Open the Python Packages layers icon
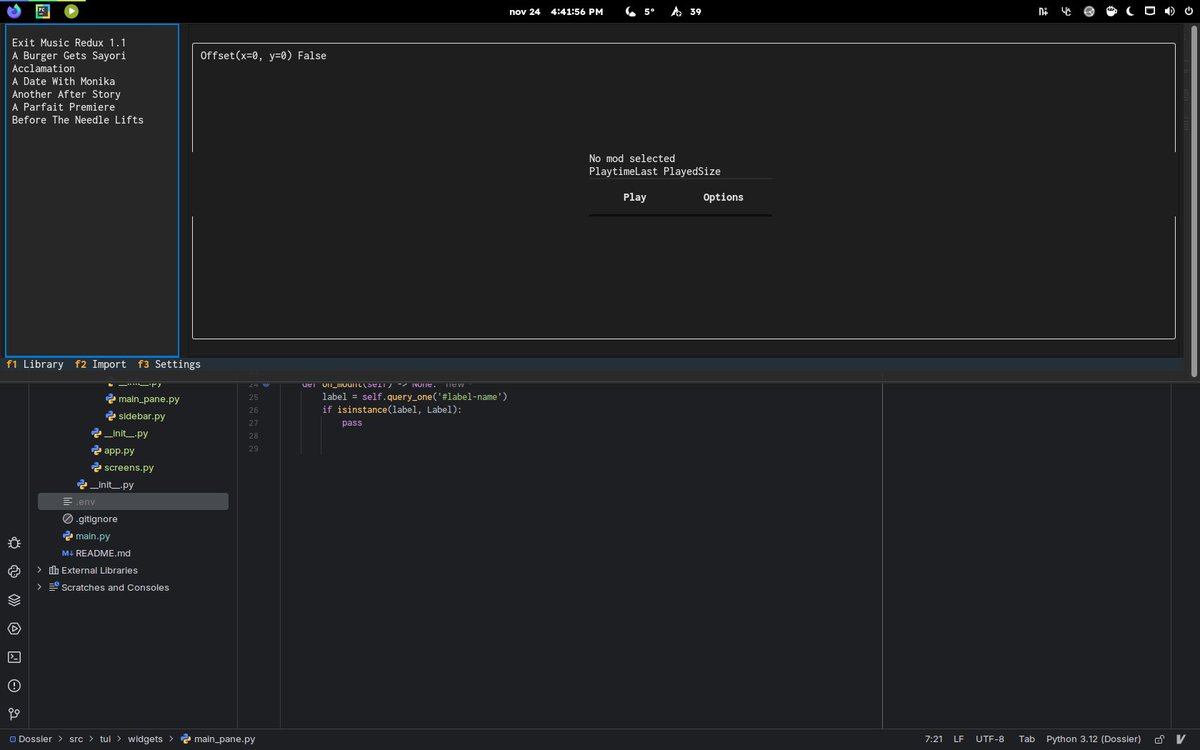Image resolution: width=1200 pixels, height=750 pixels. (x=14, y=600)
